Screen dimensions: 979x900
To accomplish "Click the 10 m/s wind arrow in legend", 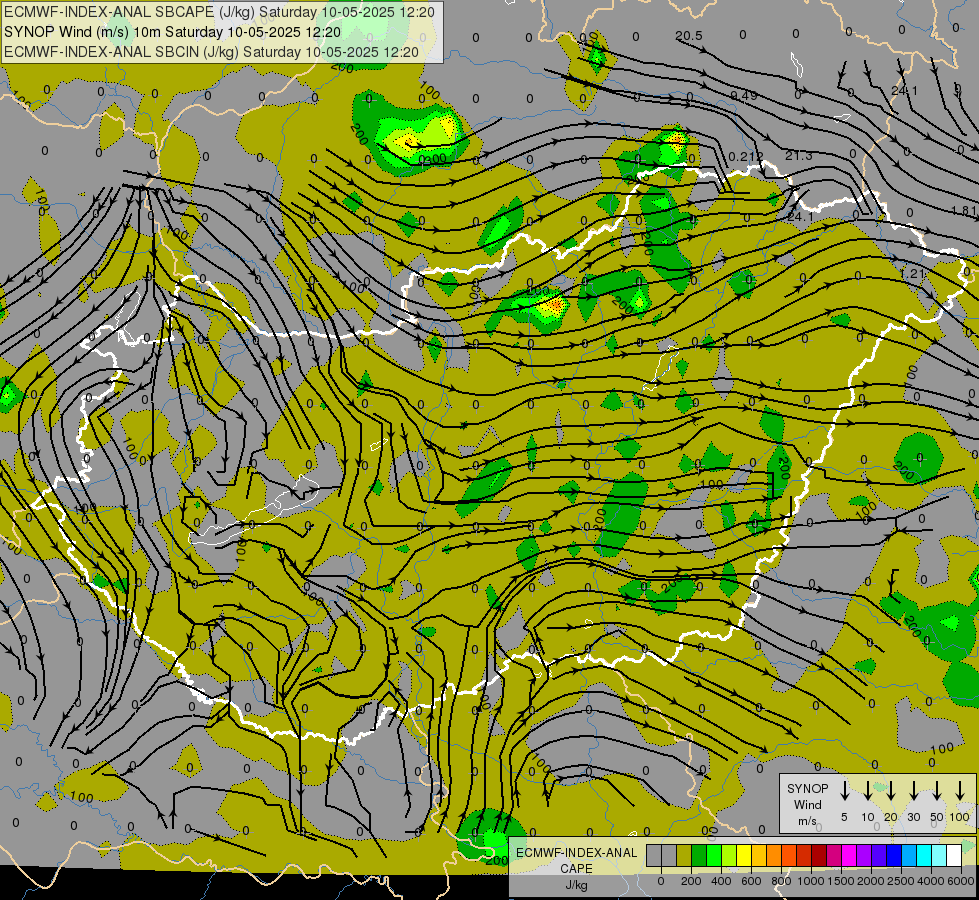I will 867,791.
